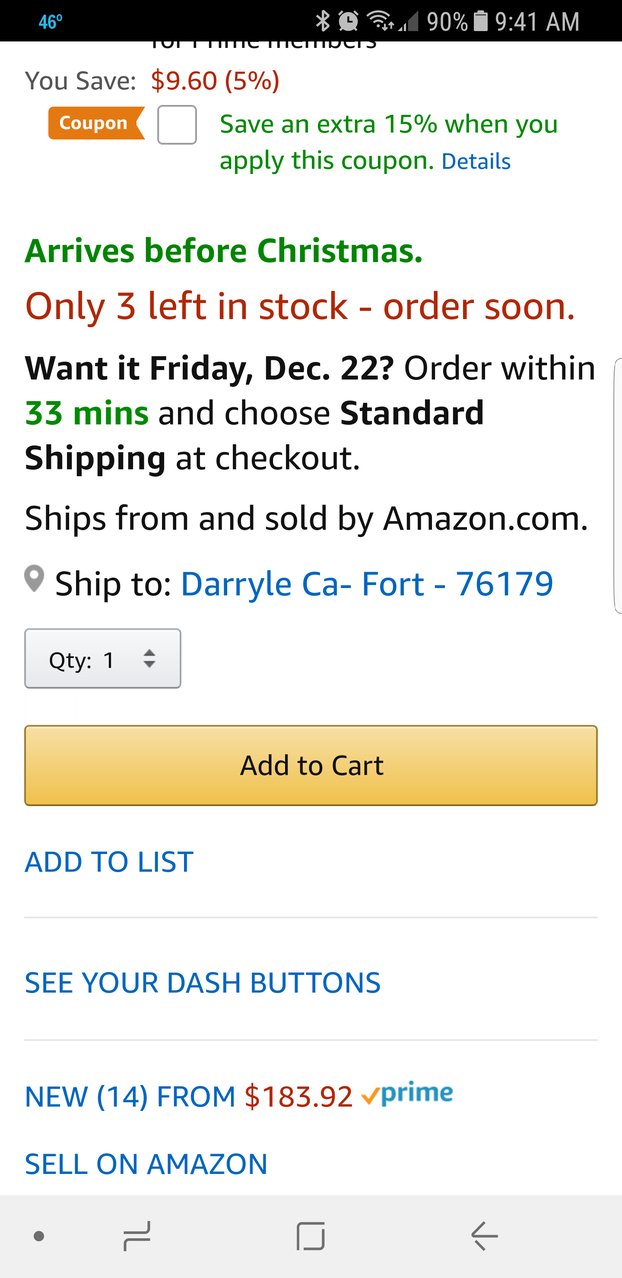The width and height of the screenshot is (622, 1278).
Task: View NEW (14) FROM $183.92 offers
Action: 189,1096
